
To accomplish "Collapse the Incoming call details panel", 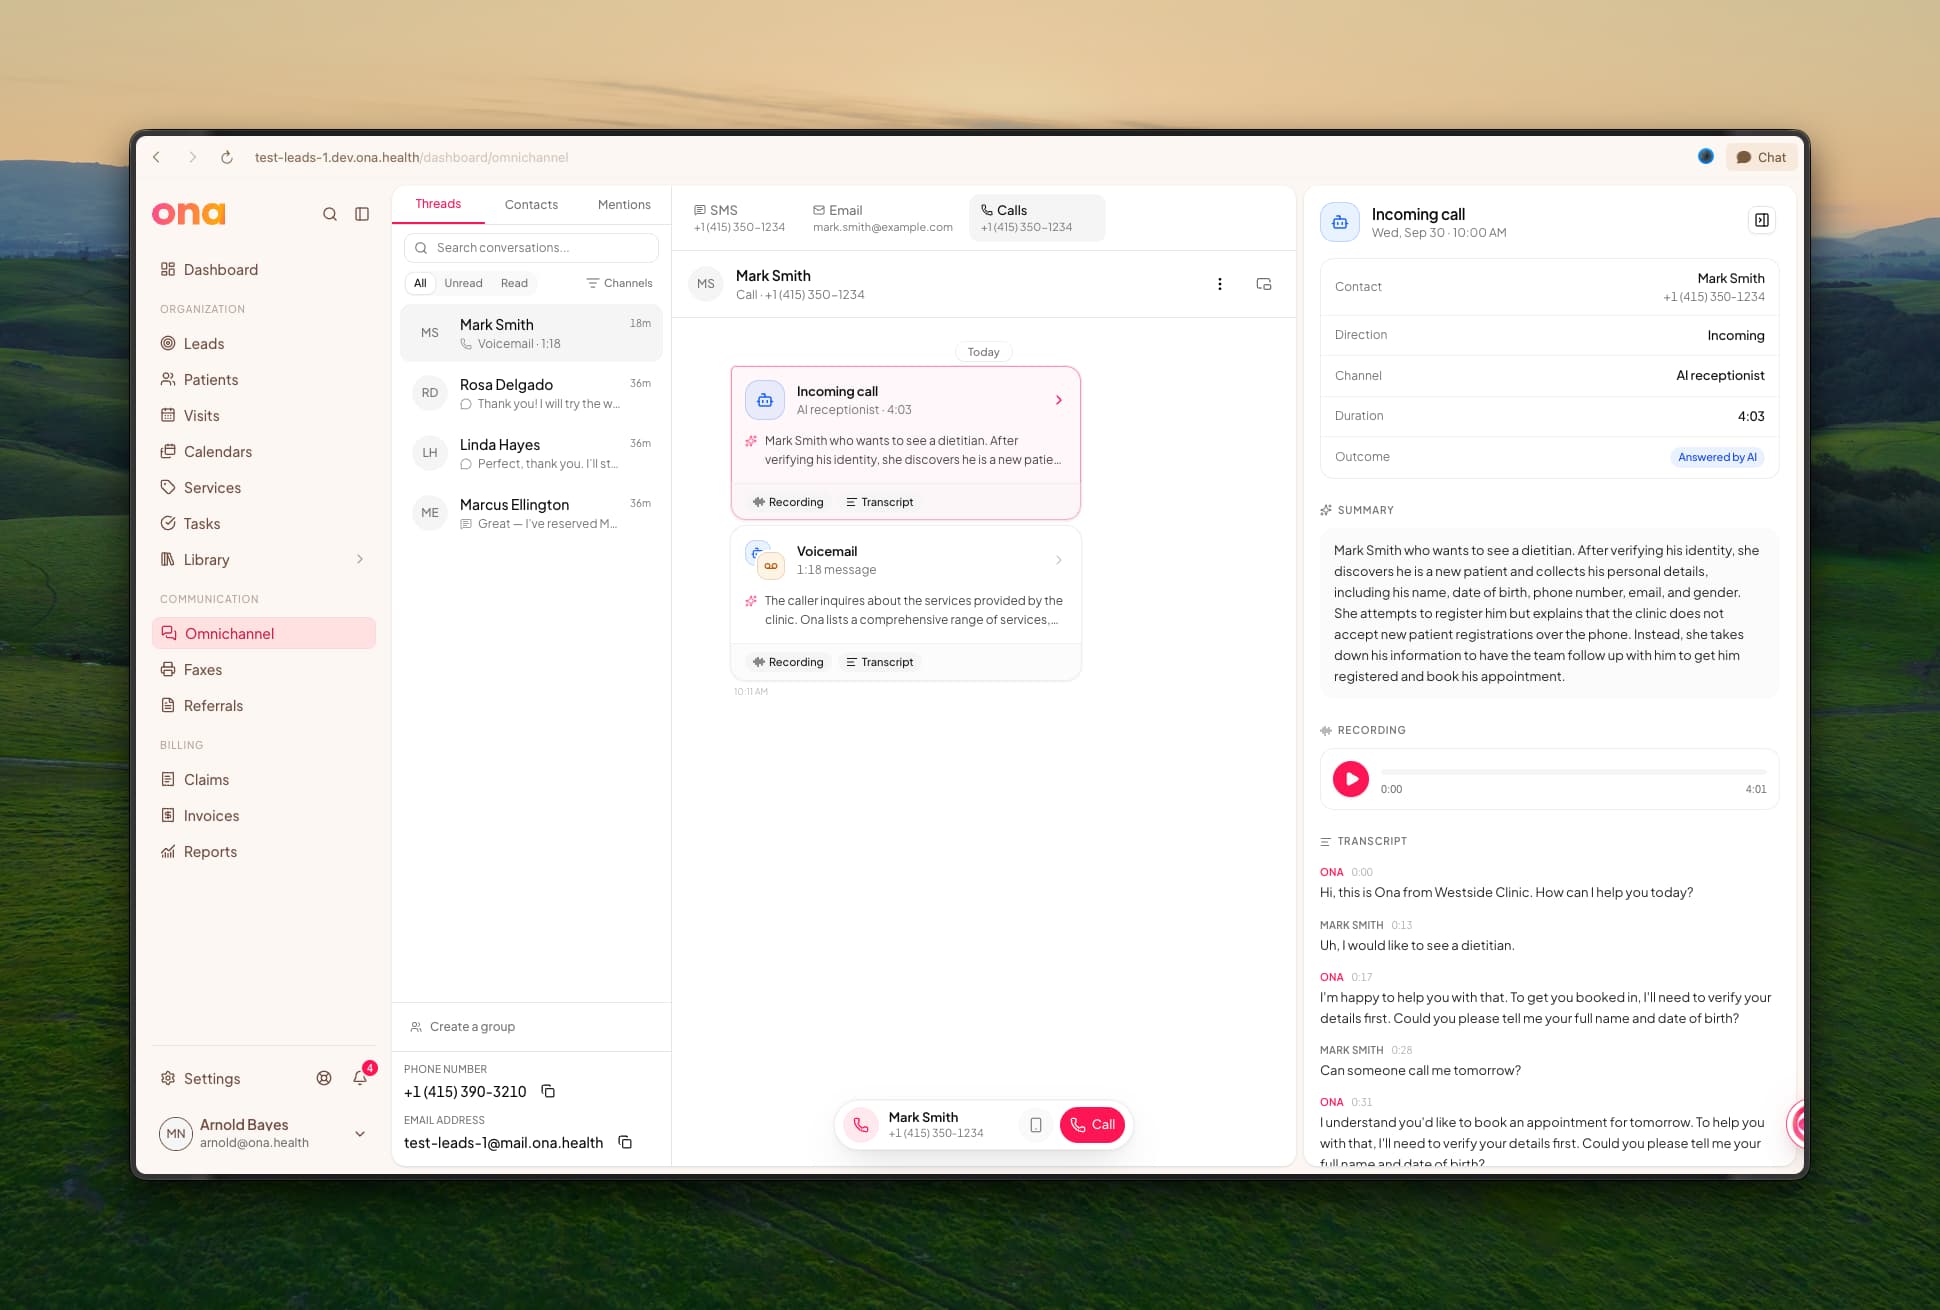I will click(x=1762, y=220).
